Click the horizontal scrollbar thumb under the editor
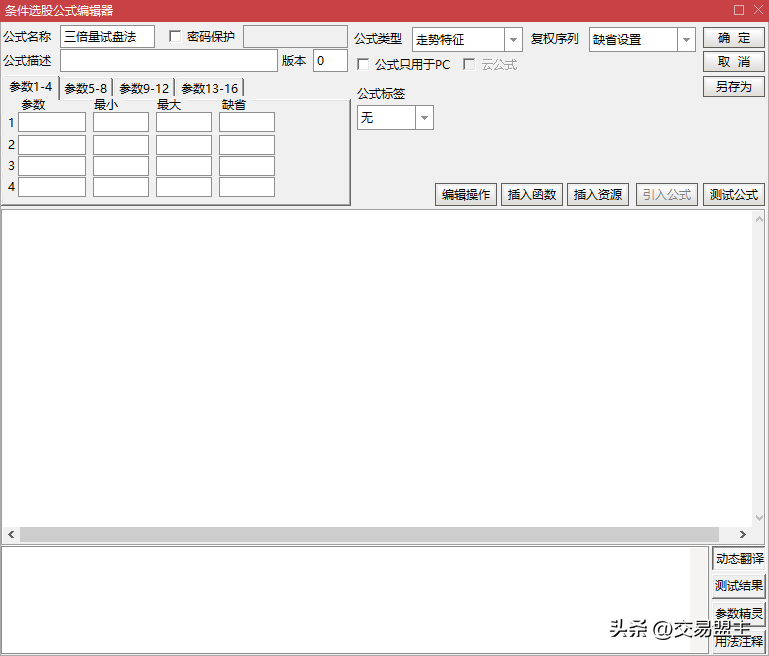Viewport: 769px width, 656px height. [x=369, y=534]
